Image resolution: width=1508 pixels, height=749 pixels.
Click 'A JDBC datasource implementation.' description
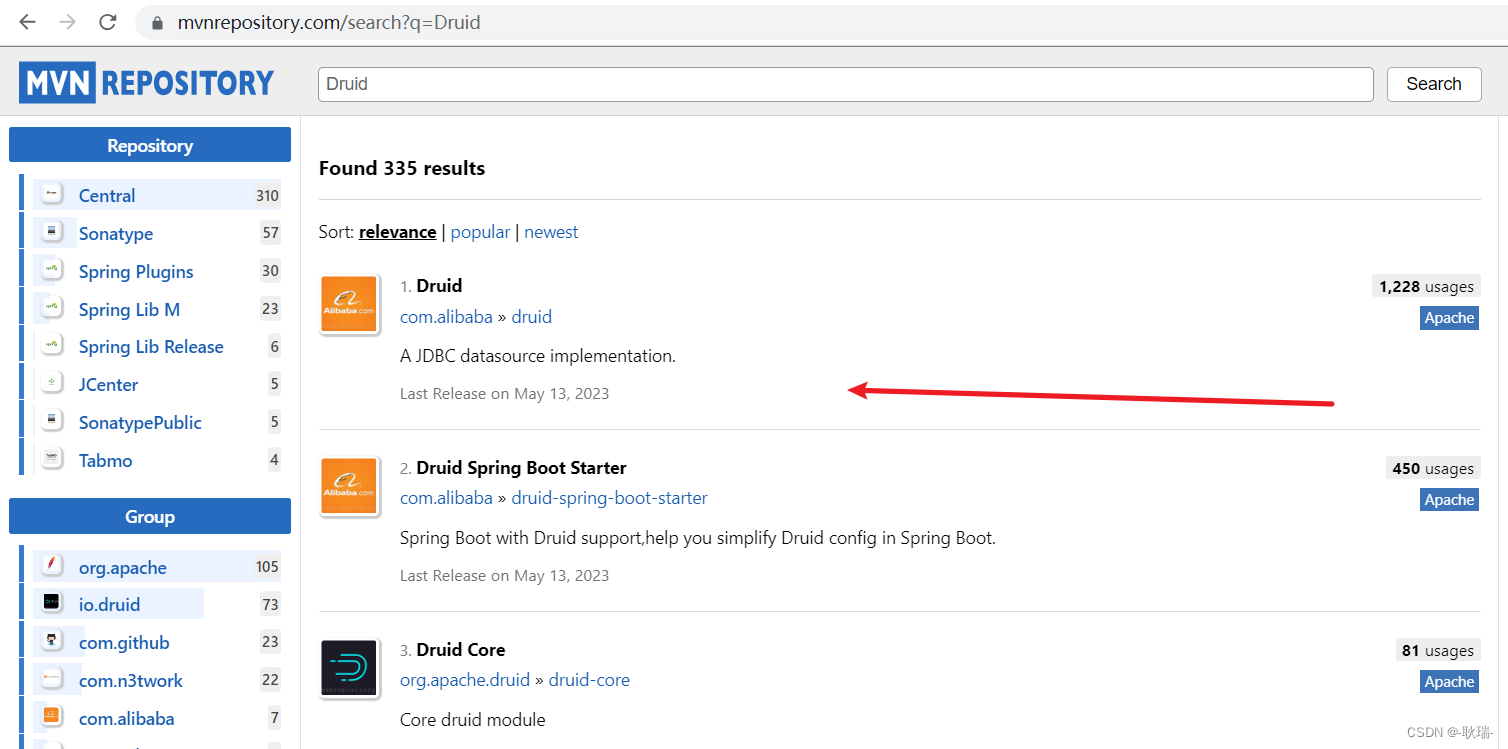[538, 356]
